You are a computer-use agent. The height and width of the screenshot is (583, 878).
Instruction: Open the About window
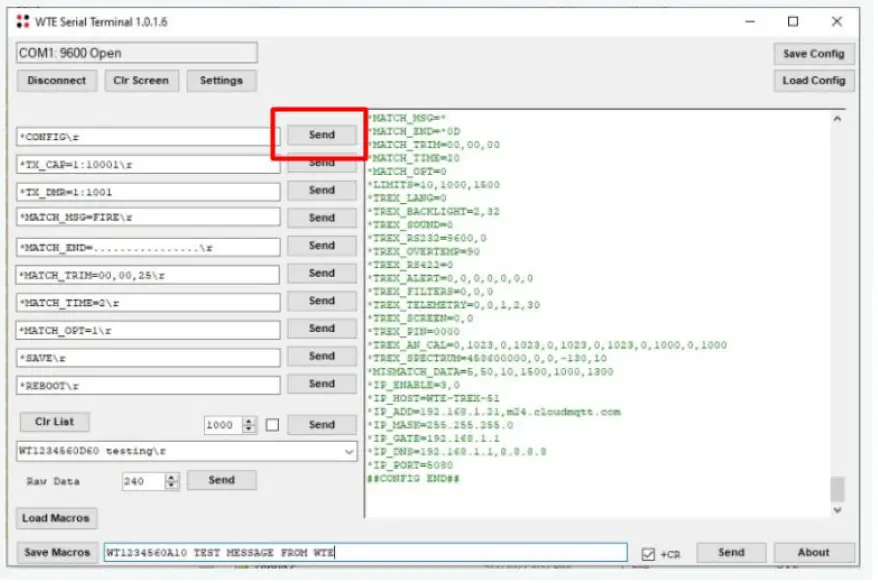(814, 551)
